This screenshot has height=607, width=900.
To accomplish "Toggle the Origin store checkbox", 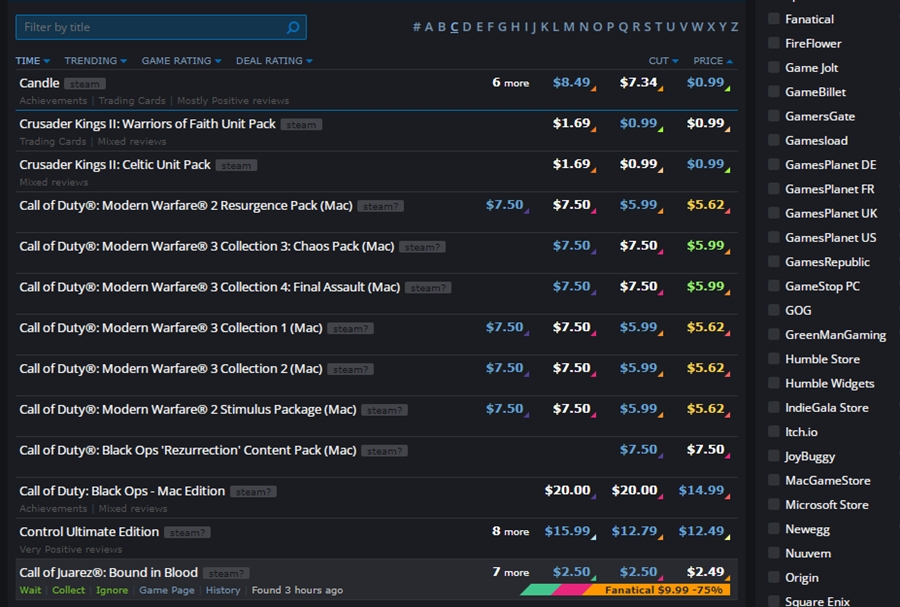I will coord(774,577).
